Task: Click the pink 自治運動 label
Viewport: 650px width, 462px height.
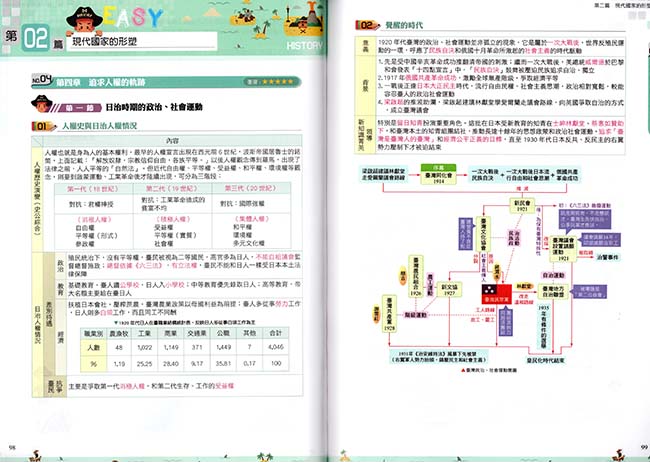Action: click(553, 275)
